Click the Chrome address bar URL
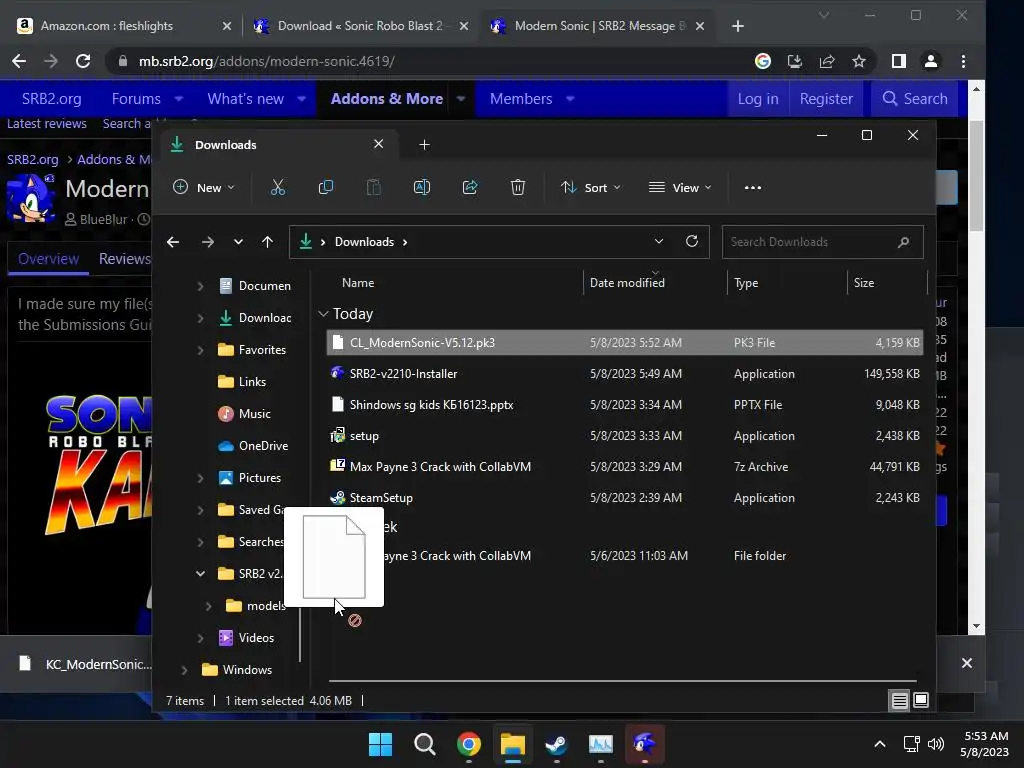This screenshot has height=768, width=1024. [x=266, y=61]
